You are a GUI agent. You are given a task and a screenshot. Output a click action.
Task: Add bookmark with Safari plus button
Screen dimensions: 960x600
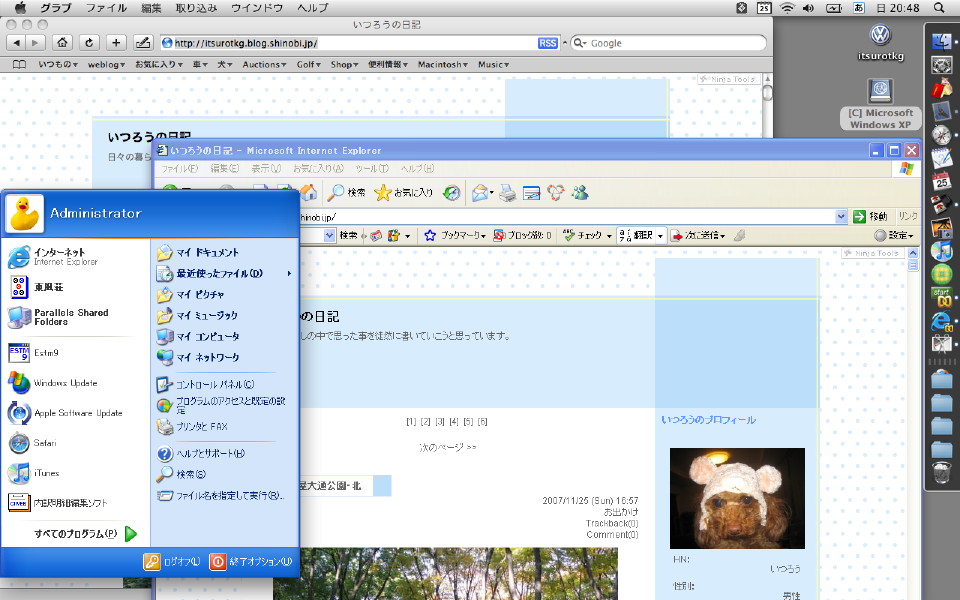point(116,43)
